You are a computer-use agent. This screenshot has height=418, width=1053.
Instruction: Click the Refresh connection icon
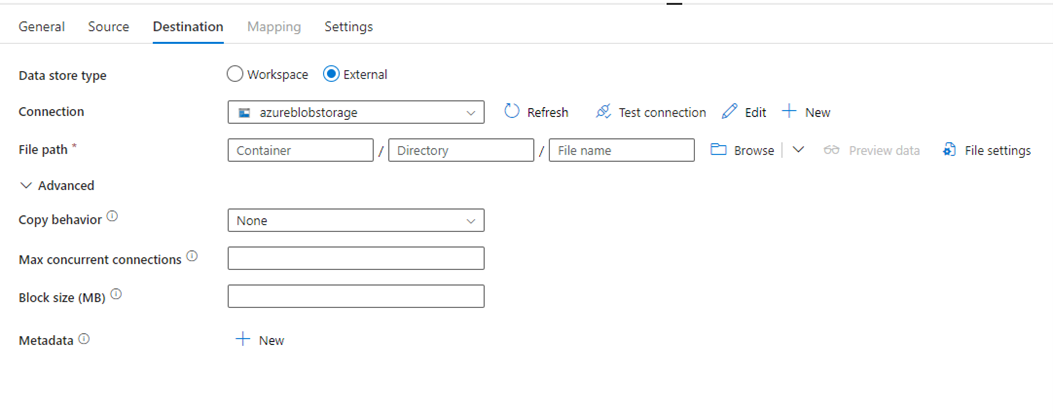click(512, 112)
